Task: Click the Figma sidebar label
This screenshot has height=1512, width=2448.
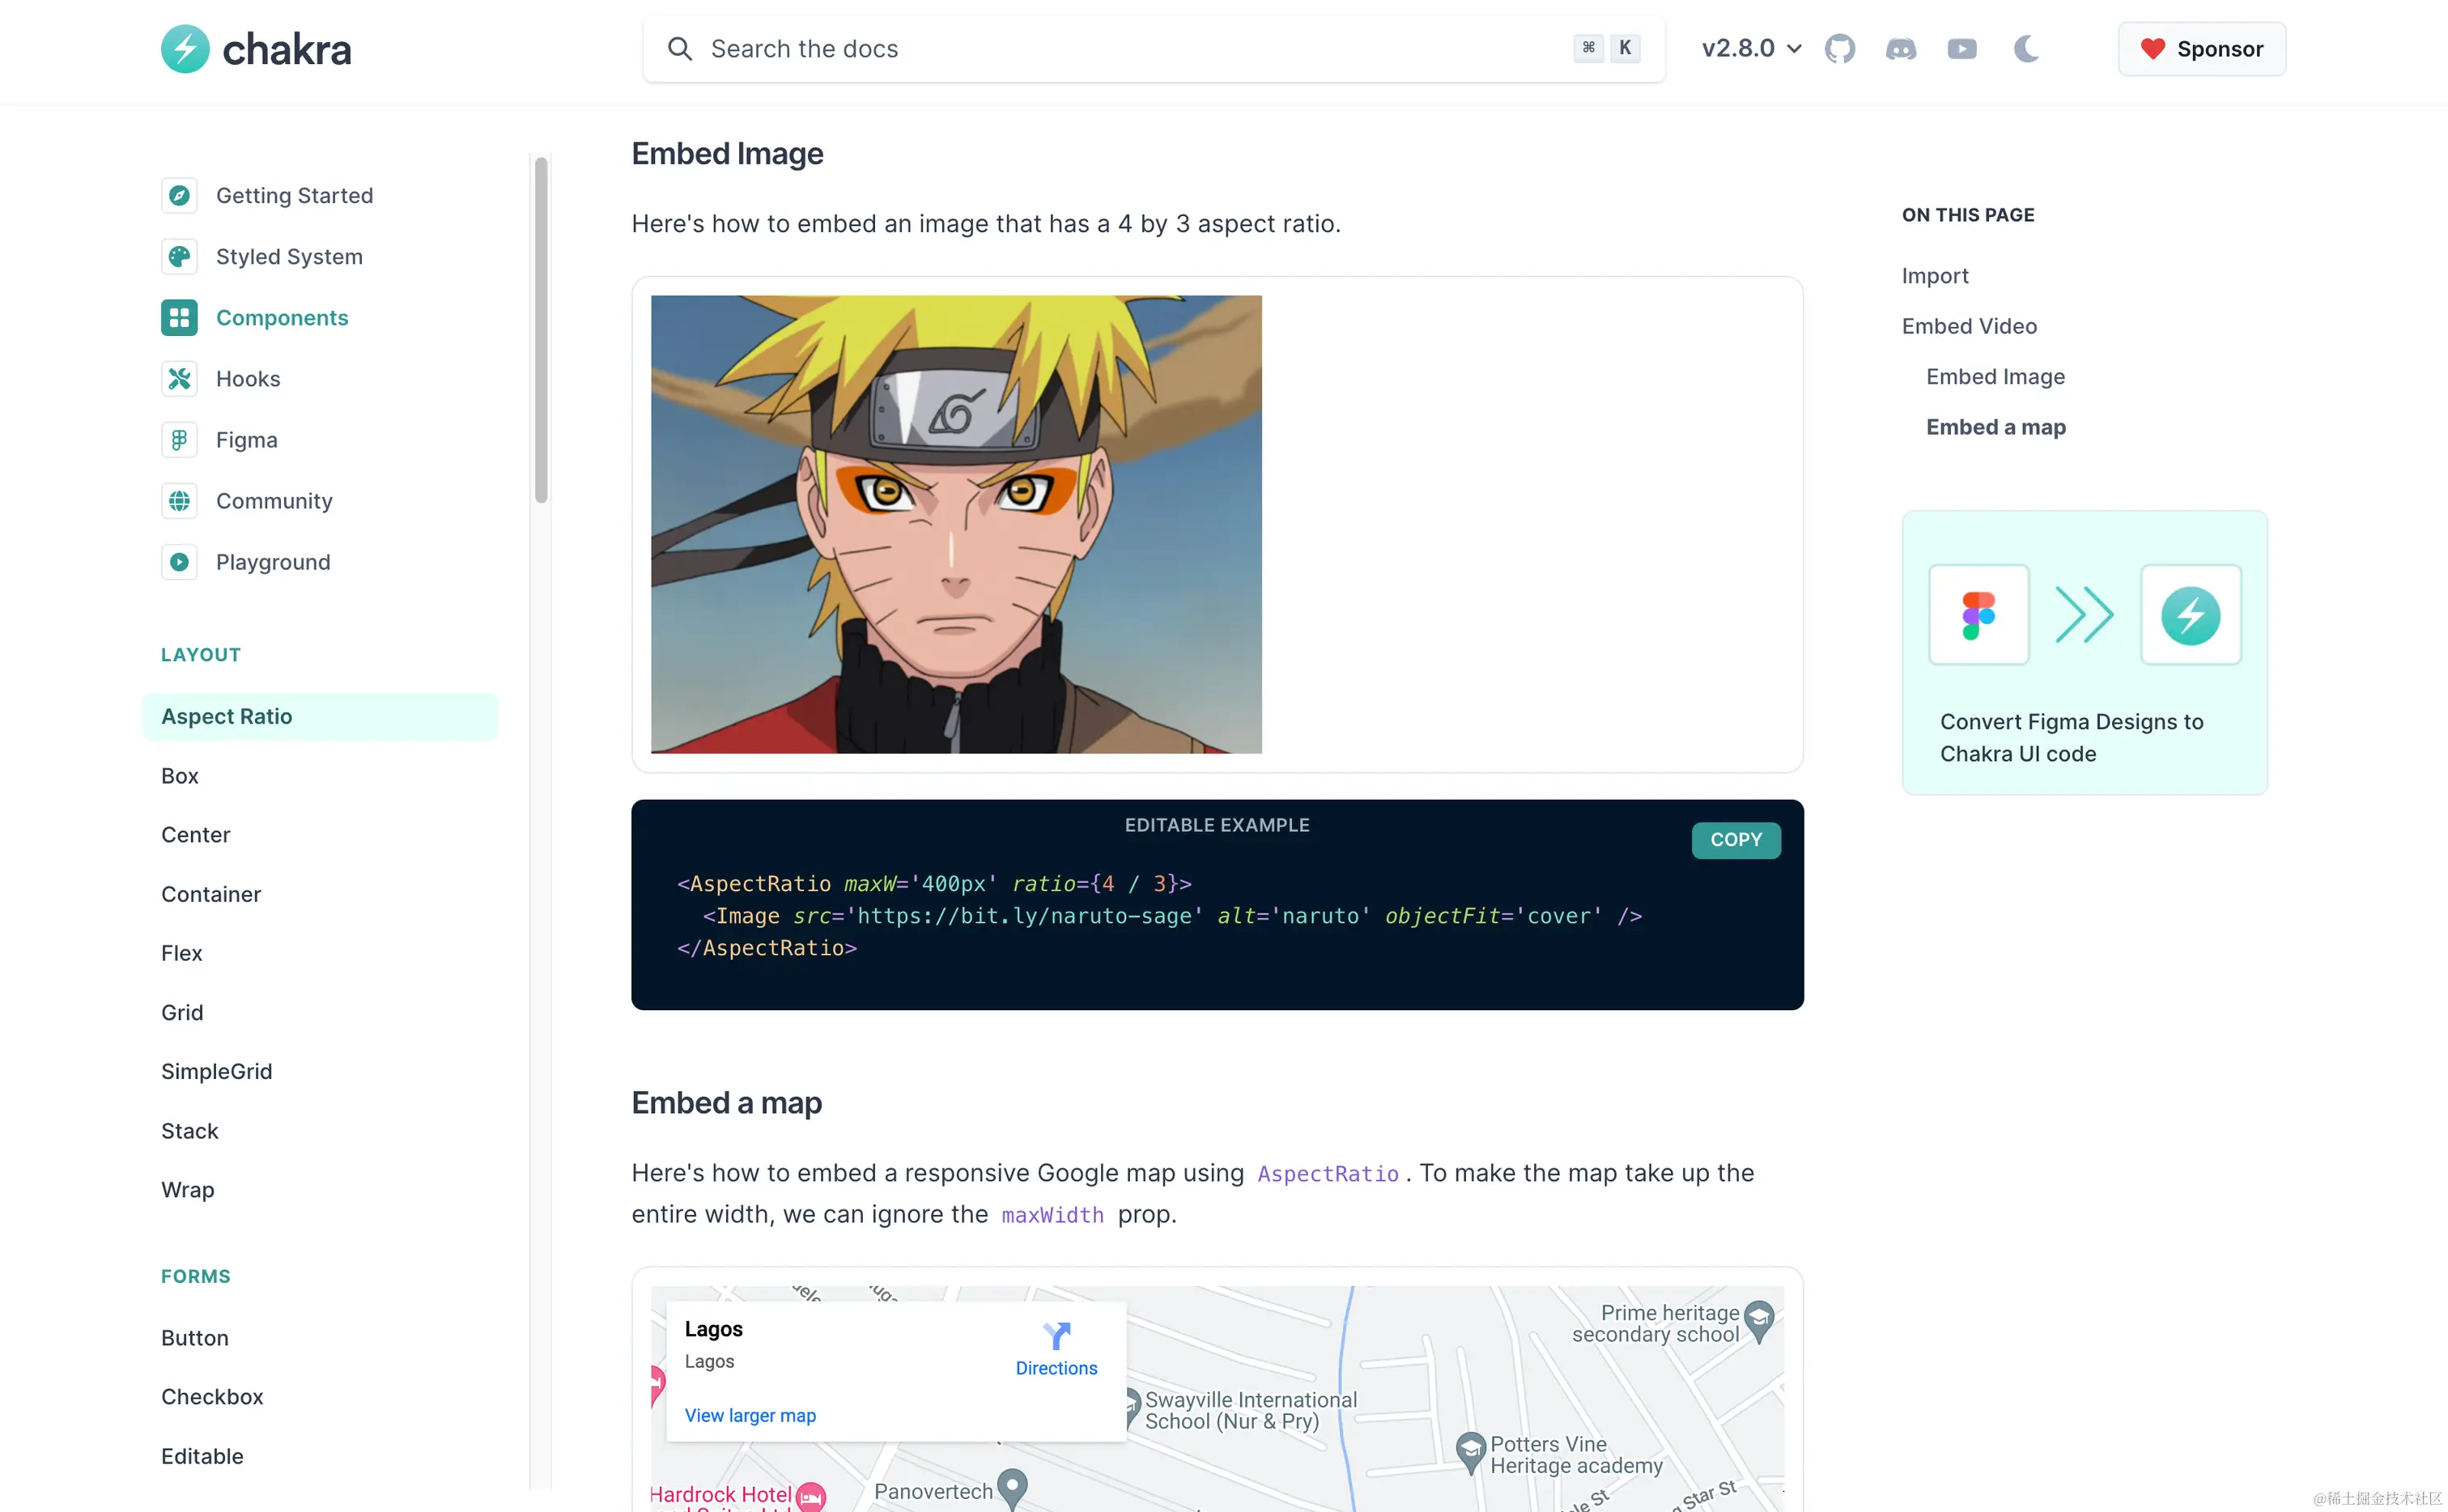Action: point(247,440)
